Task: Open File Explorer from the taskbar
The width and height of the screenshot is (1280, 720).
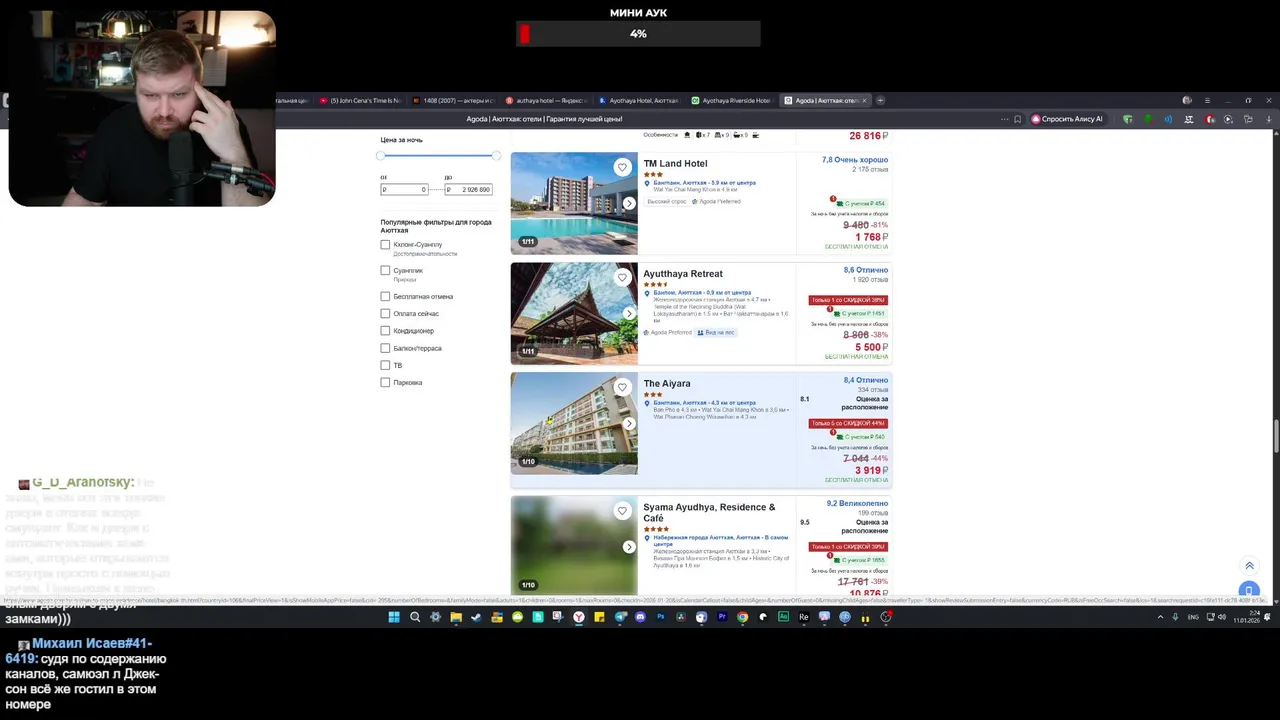Action: pyautogui.click(x=456, y=617)
